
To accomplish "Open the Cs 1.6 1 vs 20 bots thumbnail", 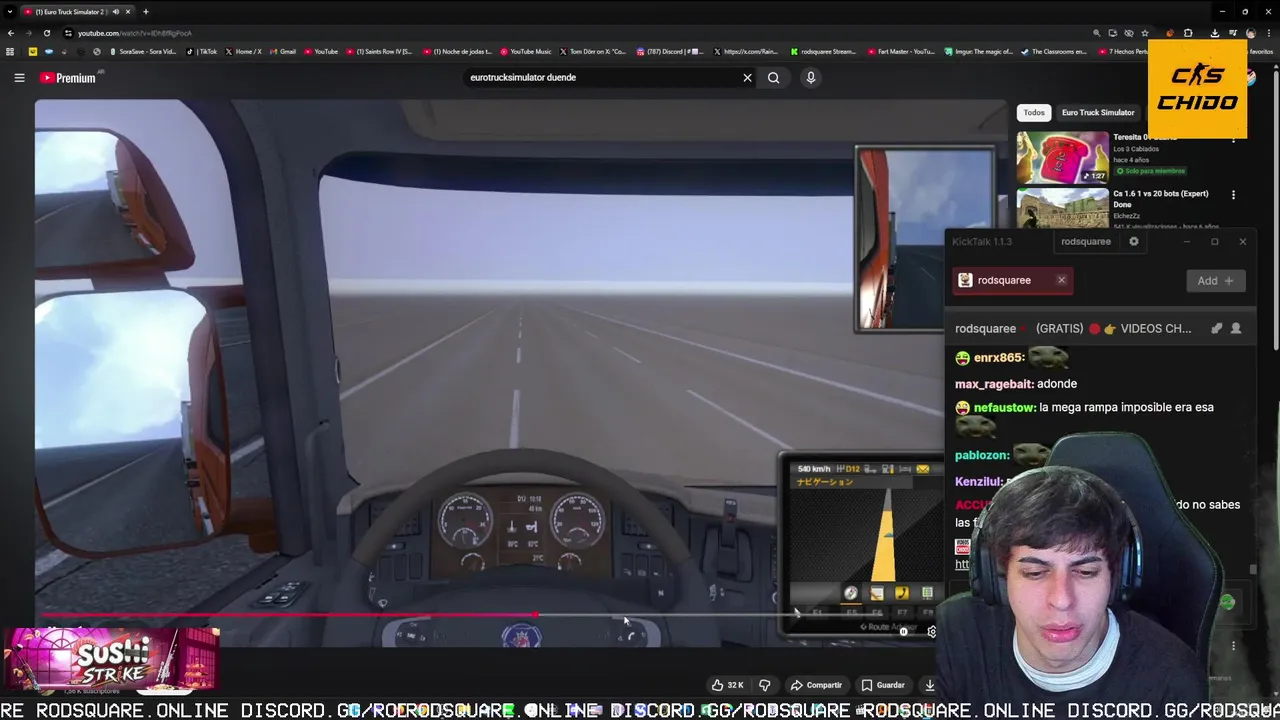I will click(1062, 208).
